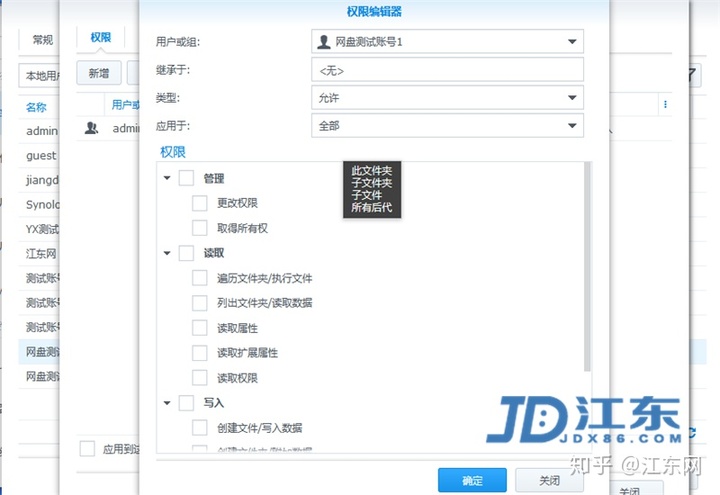This screenshot has height=495, width=720.
Task: Check the 读取扩展属性 checkbox
Action: (200, 353)
